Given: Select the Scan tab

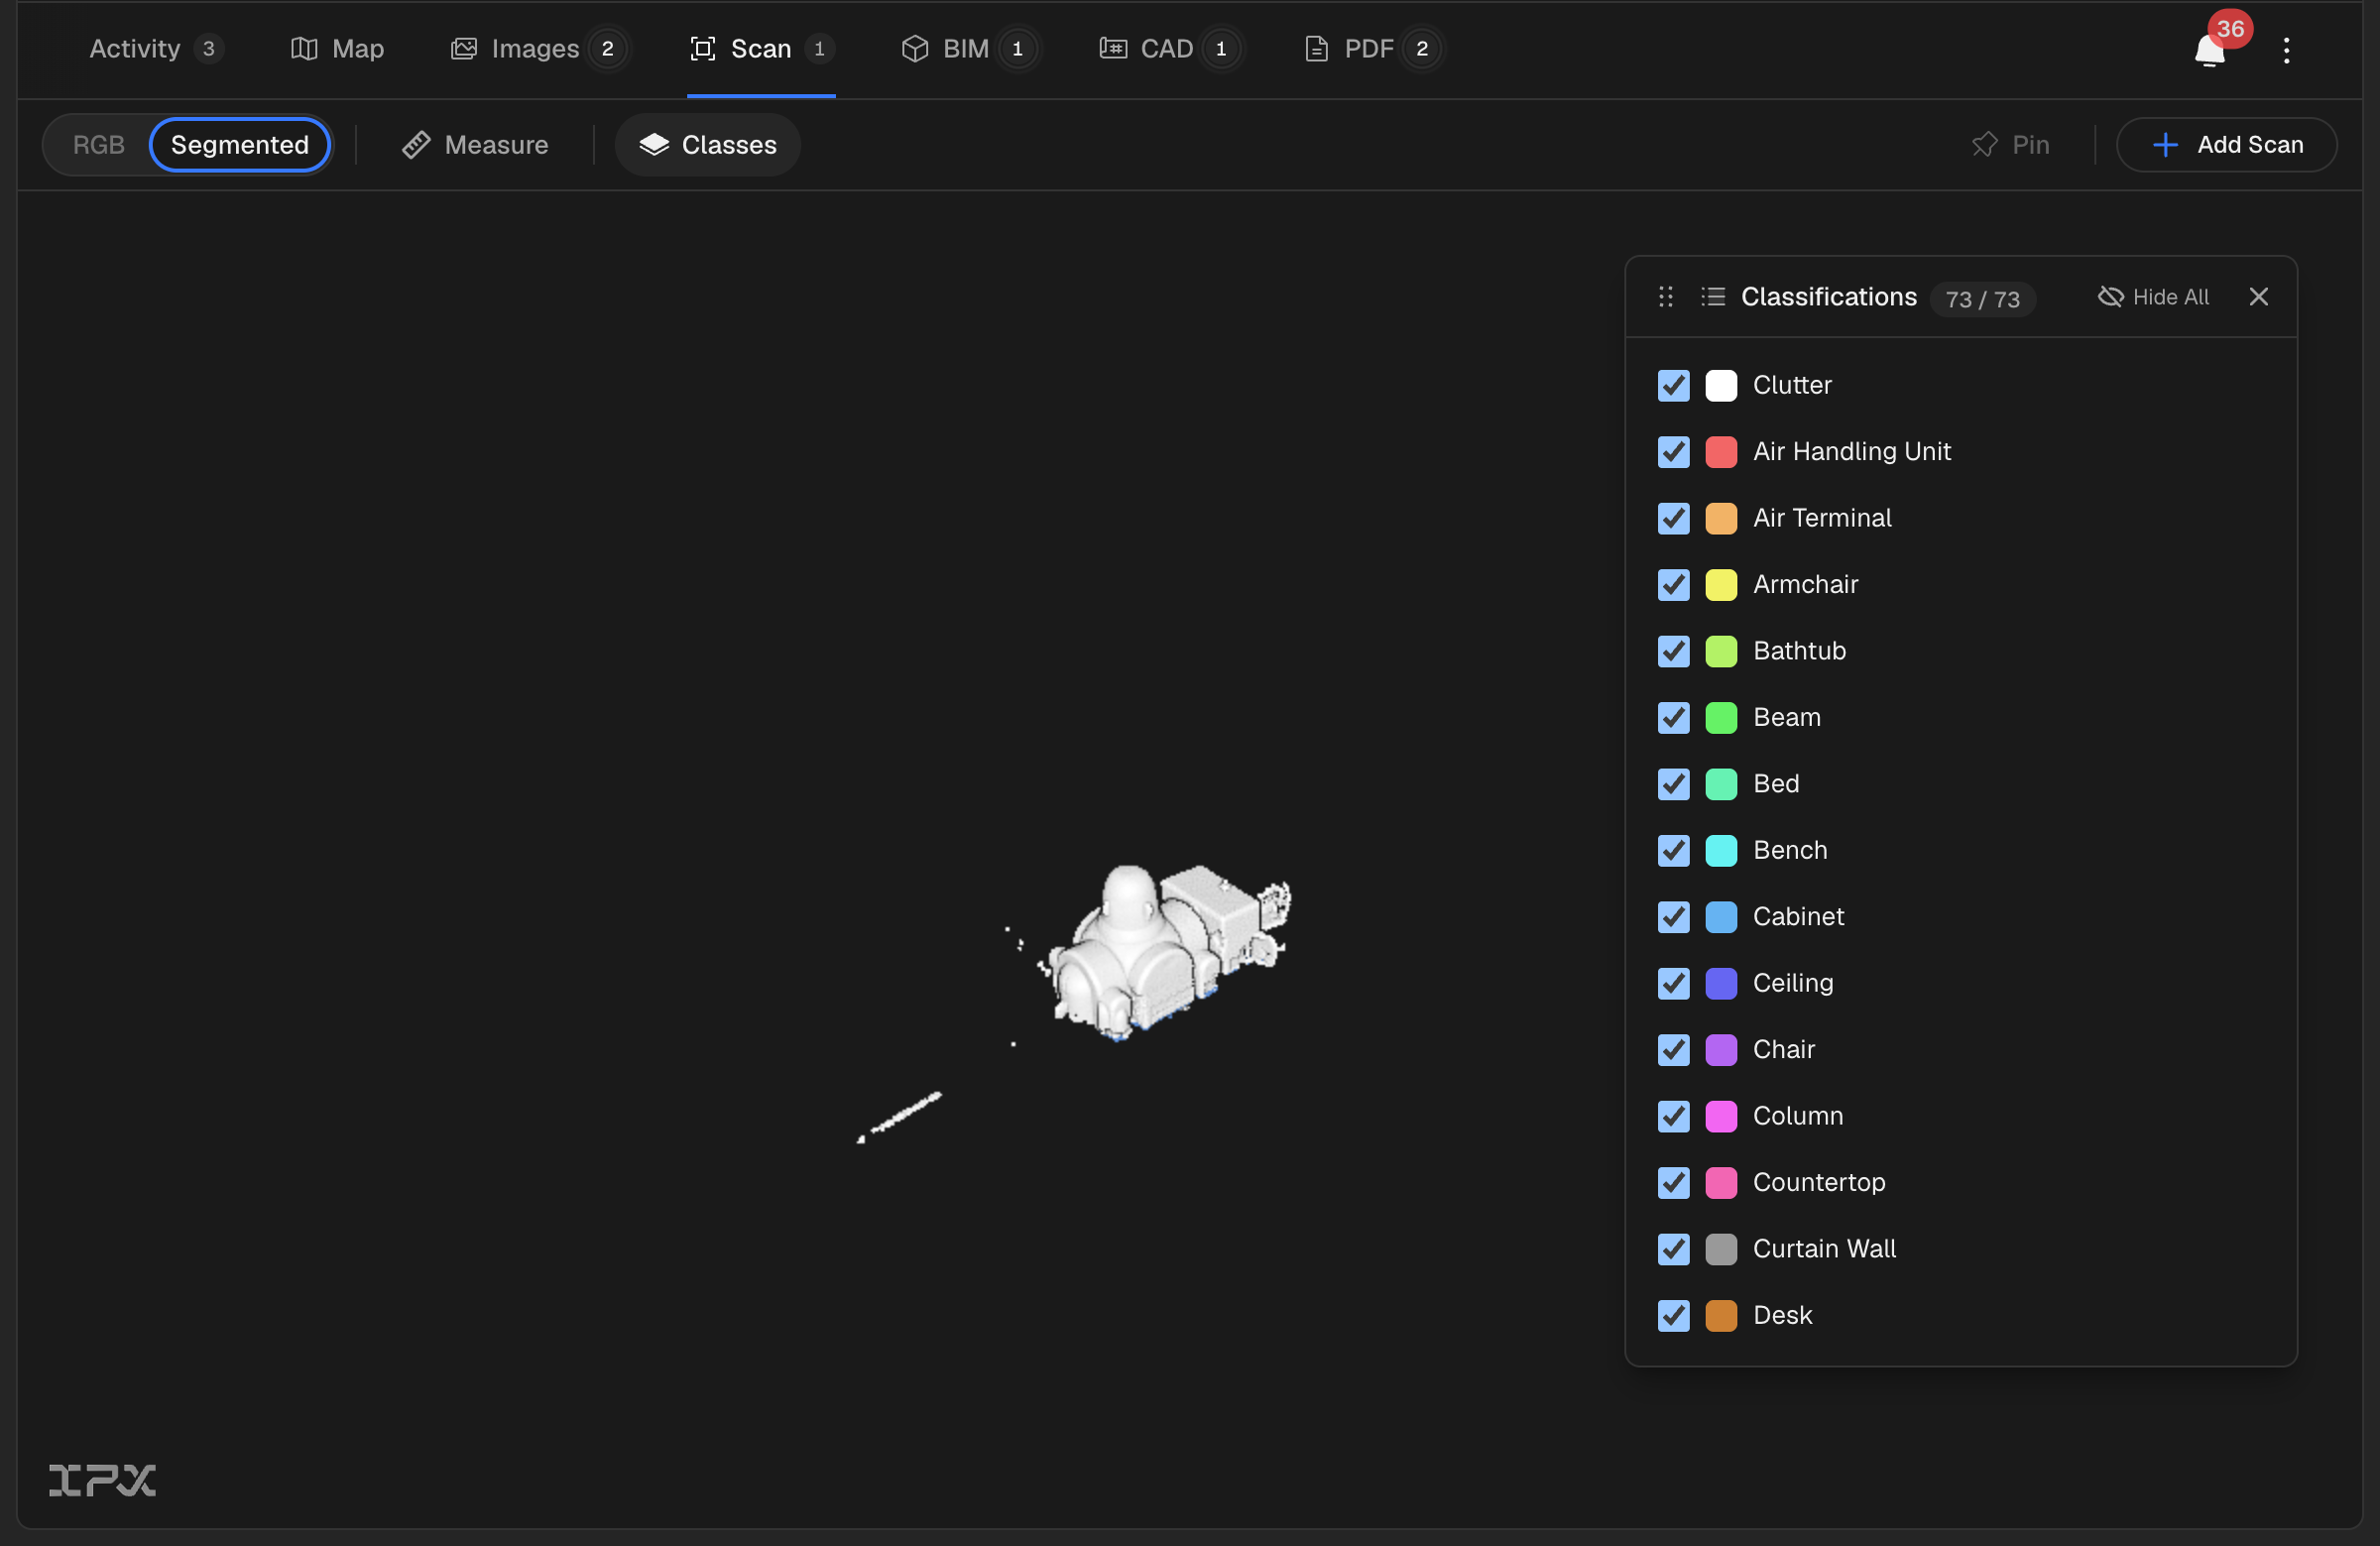Looking at the screenshot, I should tap(762, 49).
